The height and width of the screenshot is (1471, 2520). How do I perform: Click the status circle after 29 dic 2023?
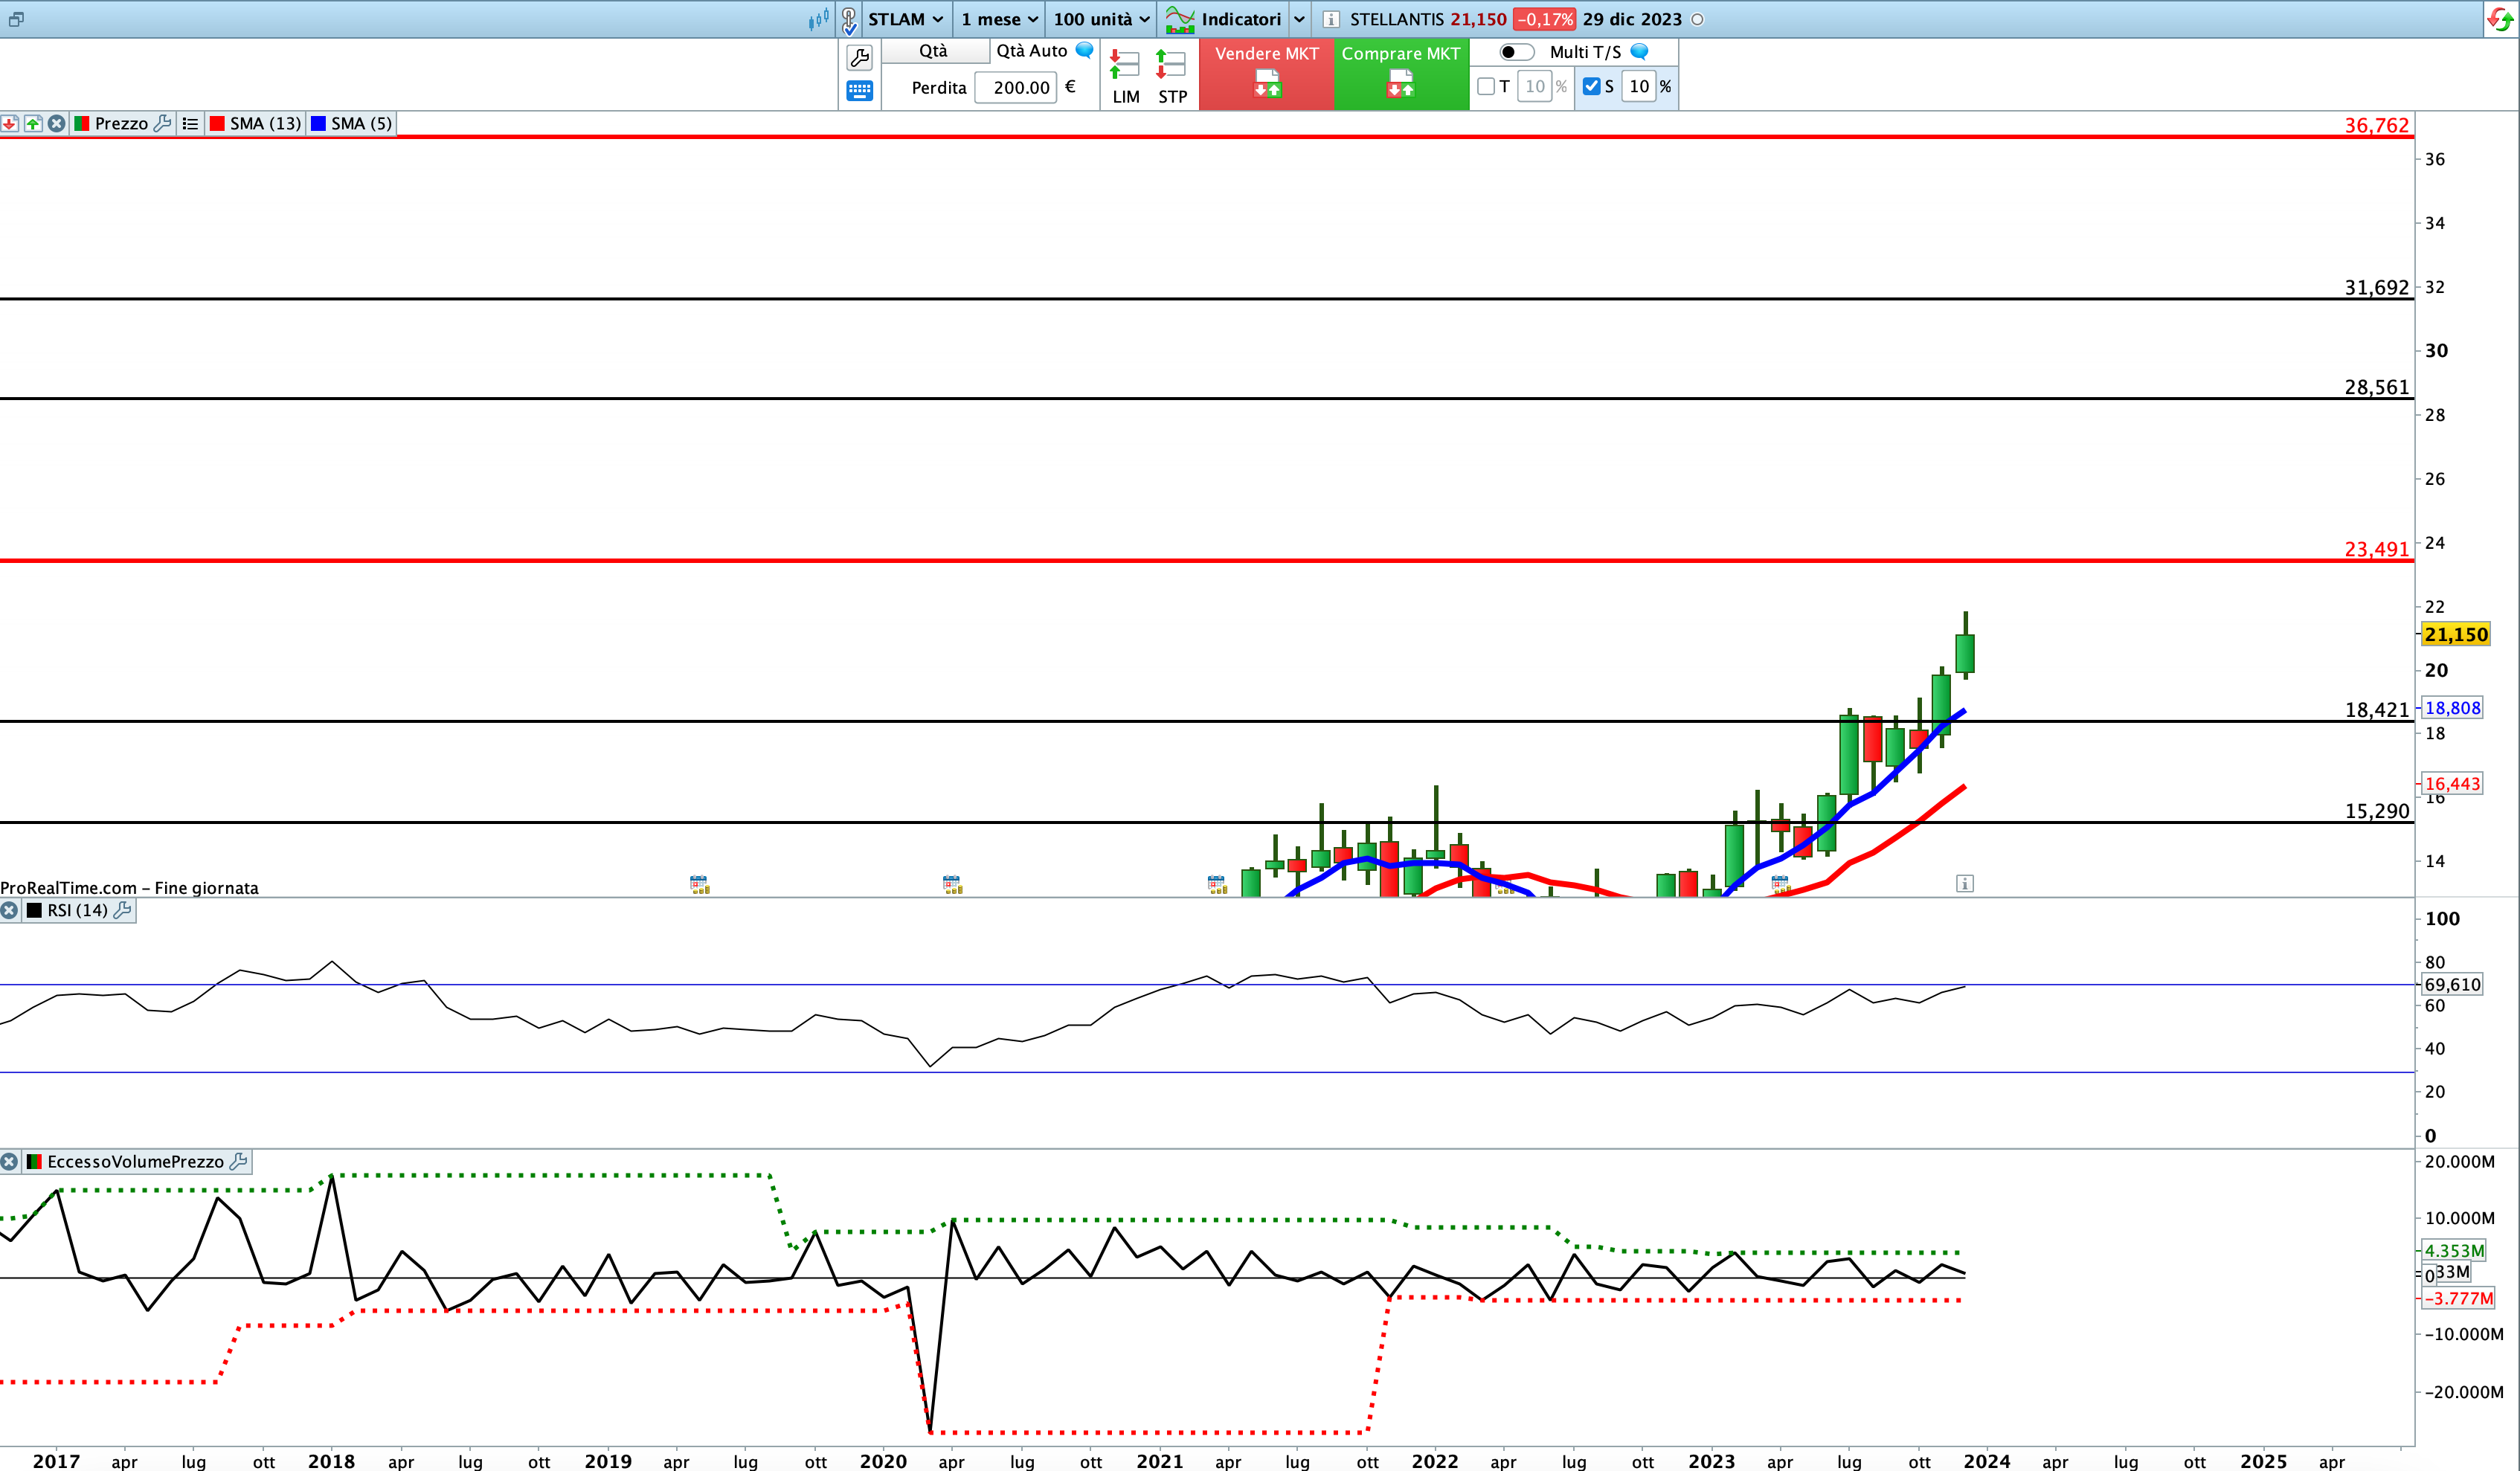coord(1697,19)
